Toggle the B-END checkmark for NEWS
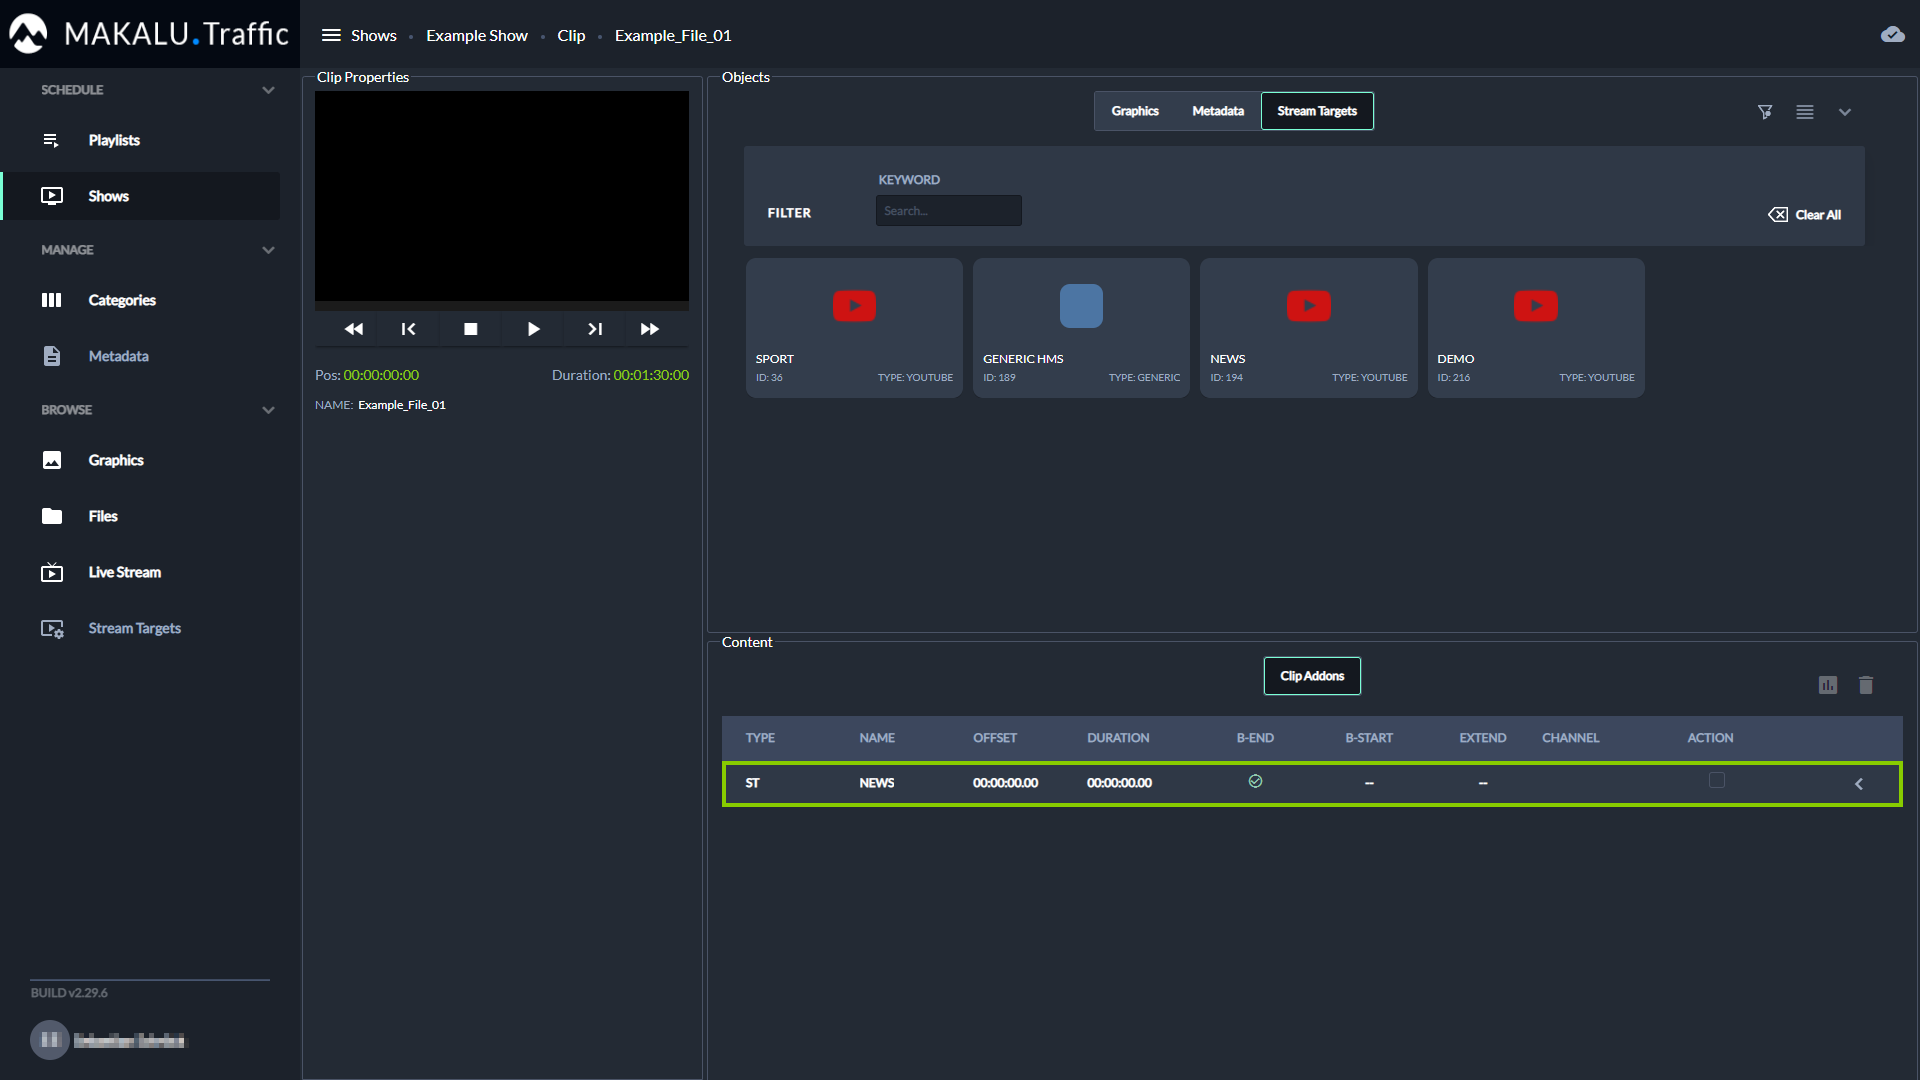Image resolution: width=1920 pixels, height=1080 pixels. (x=1255, y=782)
